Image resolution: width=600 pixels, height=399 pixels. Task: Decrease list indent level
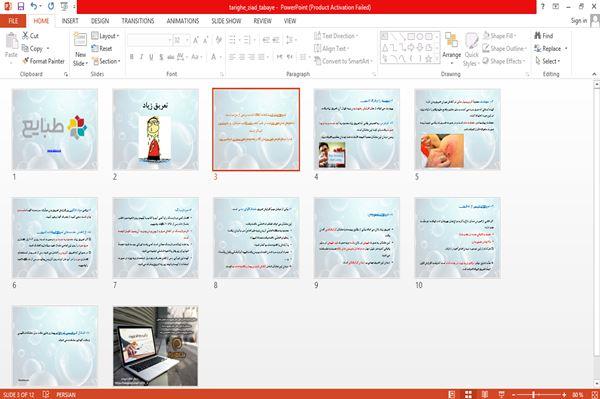(x=266, y=40)
